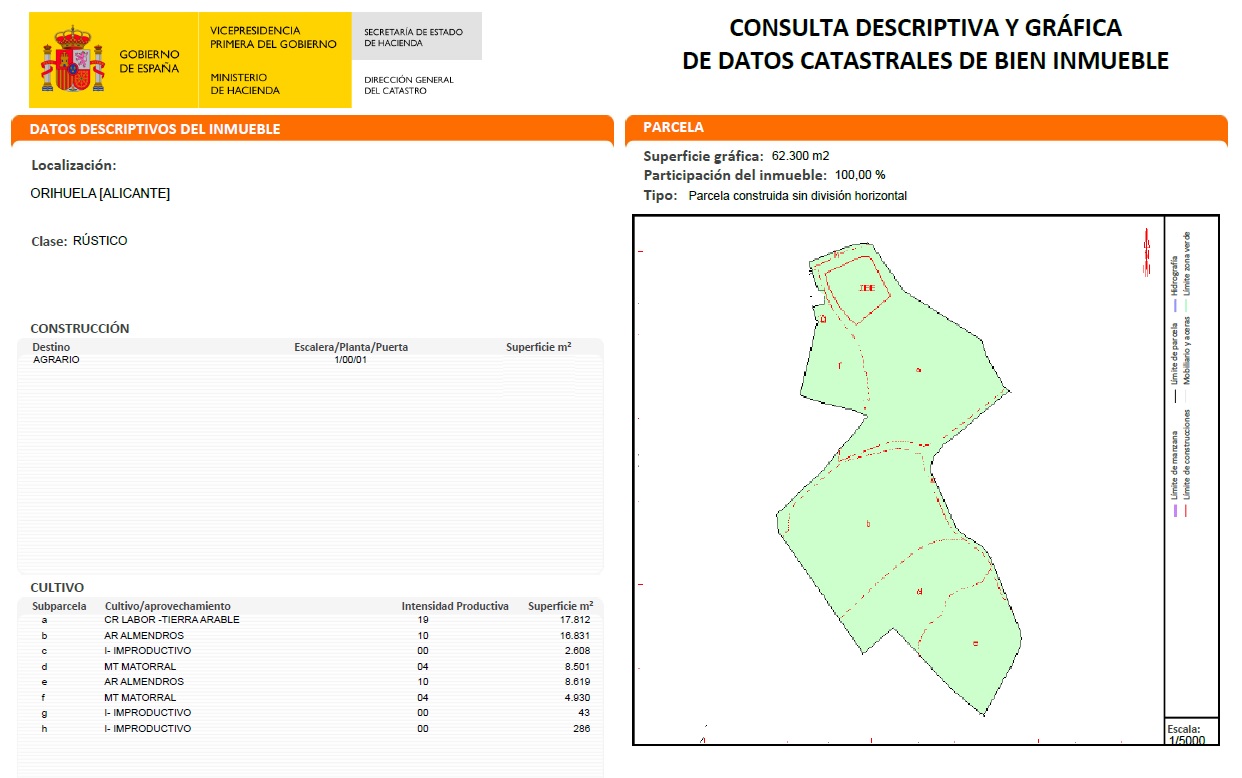This screenshot has width=1242, height=778.
Task: Select the 'DATOS DESCRIPTIVOS DEL INMUEBLE' header
Action: 155,129
